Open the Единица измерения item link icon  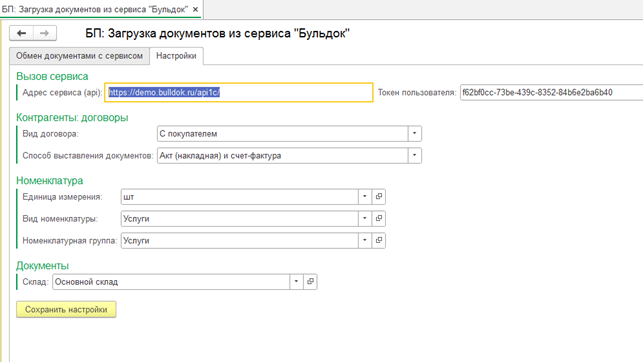[x=379, y=197]
